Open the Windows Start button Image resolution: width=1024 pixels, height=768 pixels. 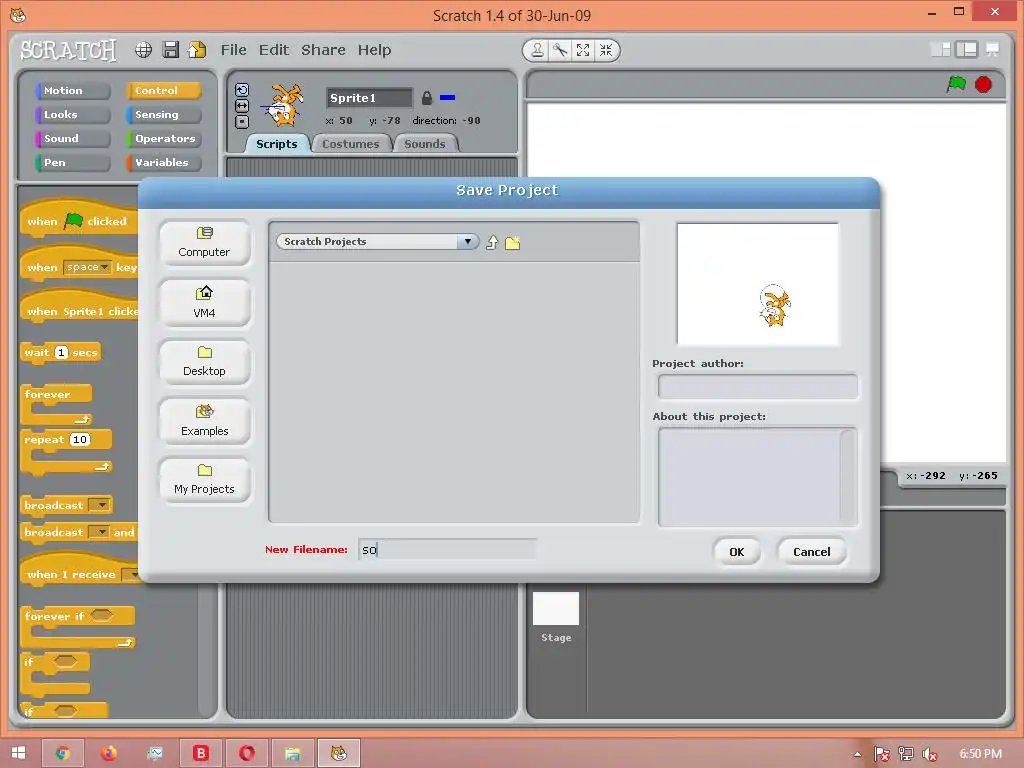tap(19, 753)
